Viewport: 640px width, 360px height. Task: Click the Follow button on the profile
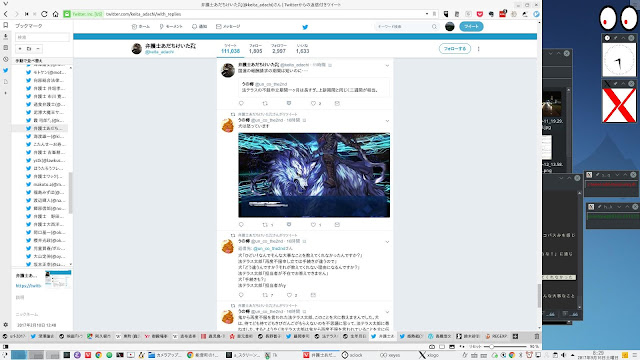(x=455, y=49)
